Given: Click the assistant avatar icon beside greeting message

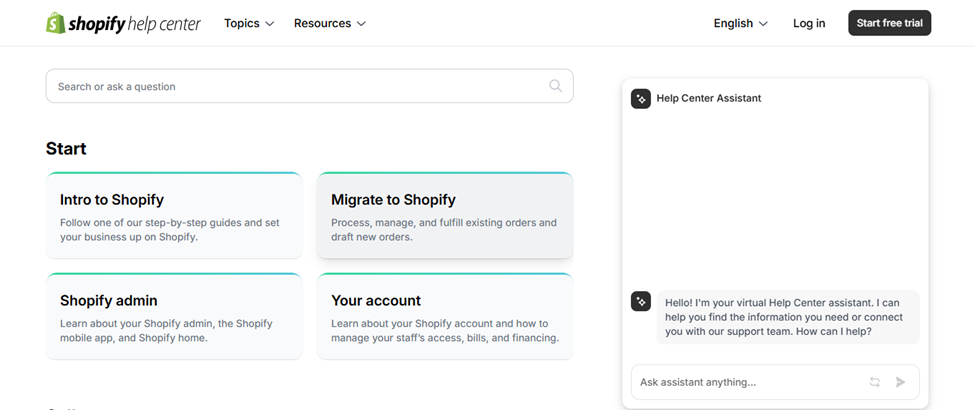Looking at the screenshot, I should (x=641, y=301).
